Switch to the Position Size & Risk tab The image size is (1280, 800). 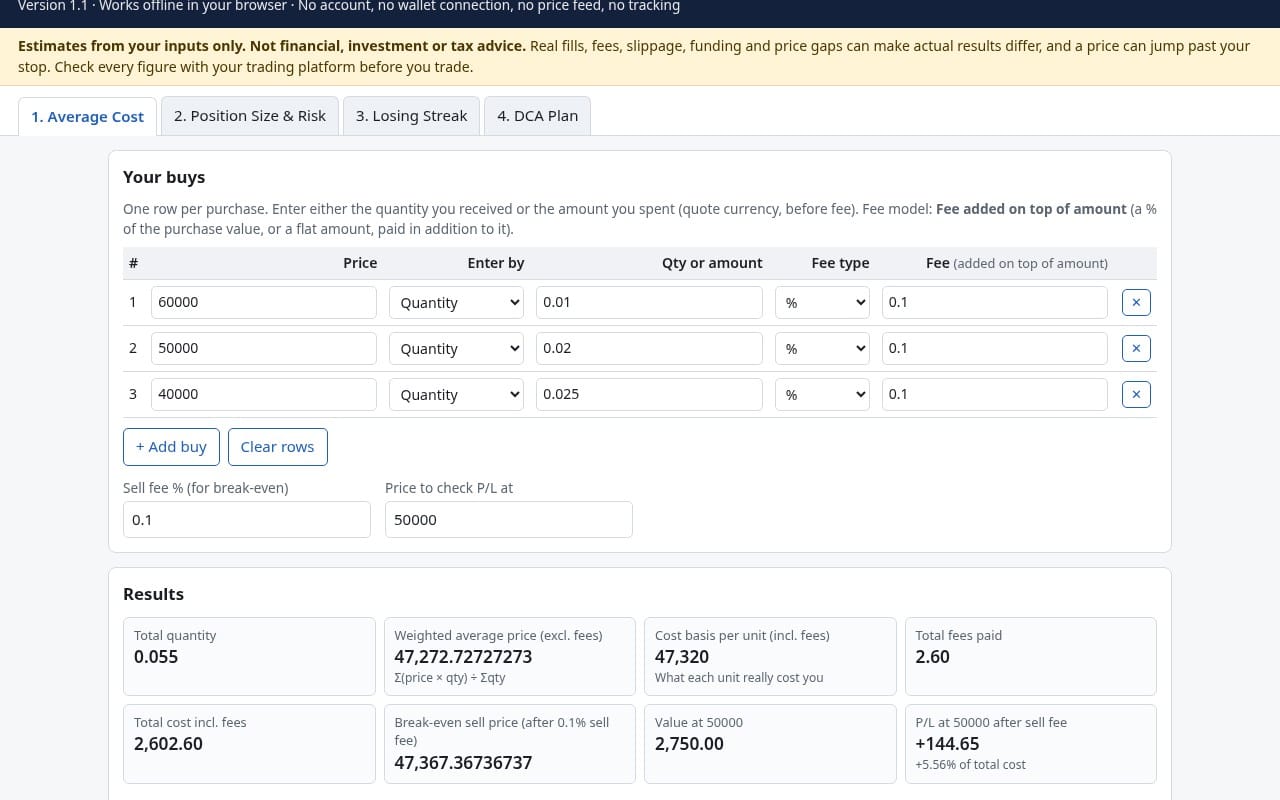pos(250,115)
